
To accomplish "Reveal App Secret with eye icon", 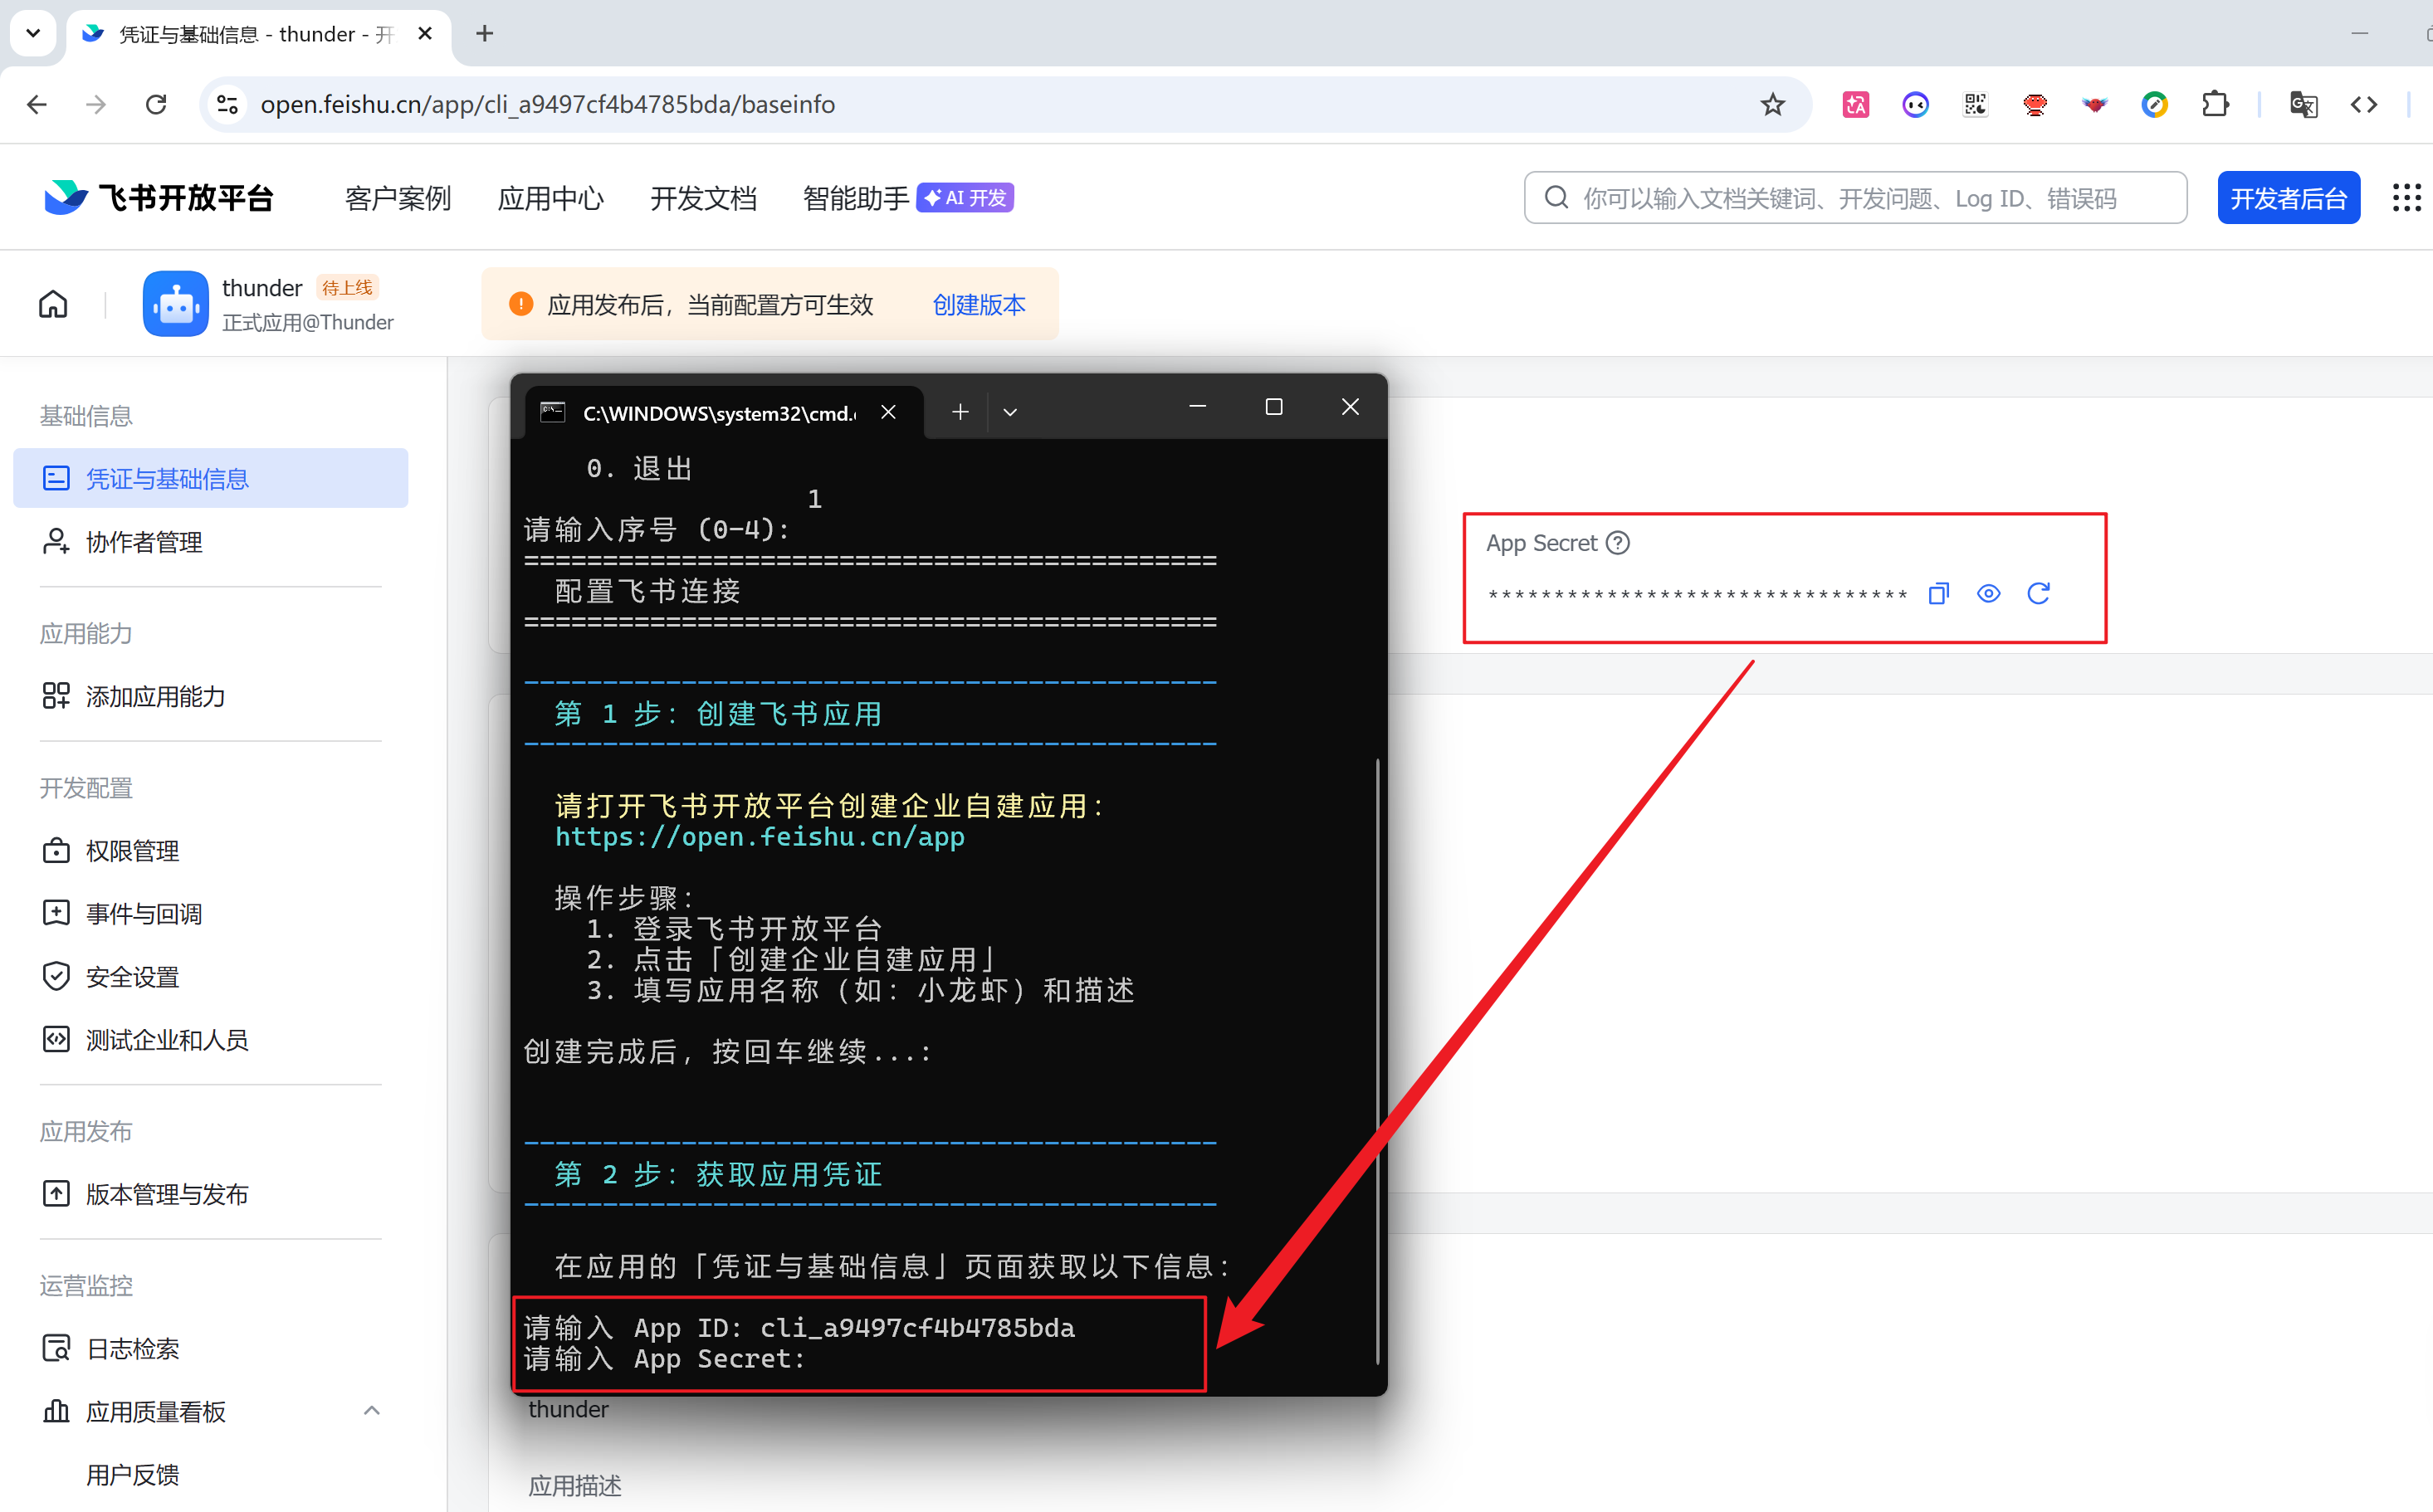I will tap(1988, 594).
